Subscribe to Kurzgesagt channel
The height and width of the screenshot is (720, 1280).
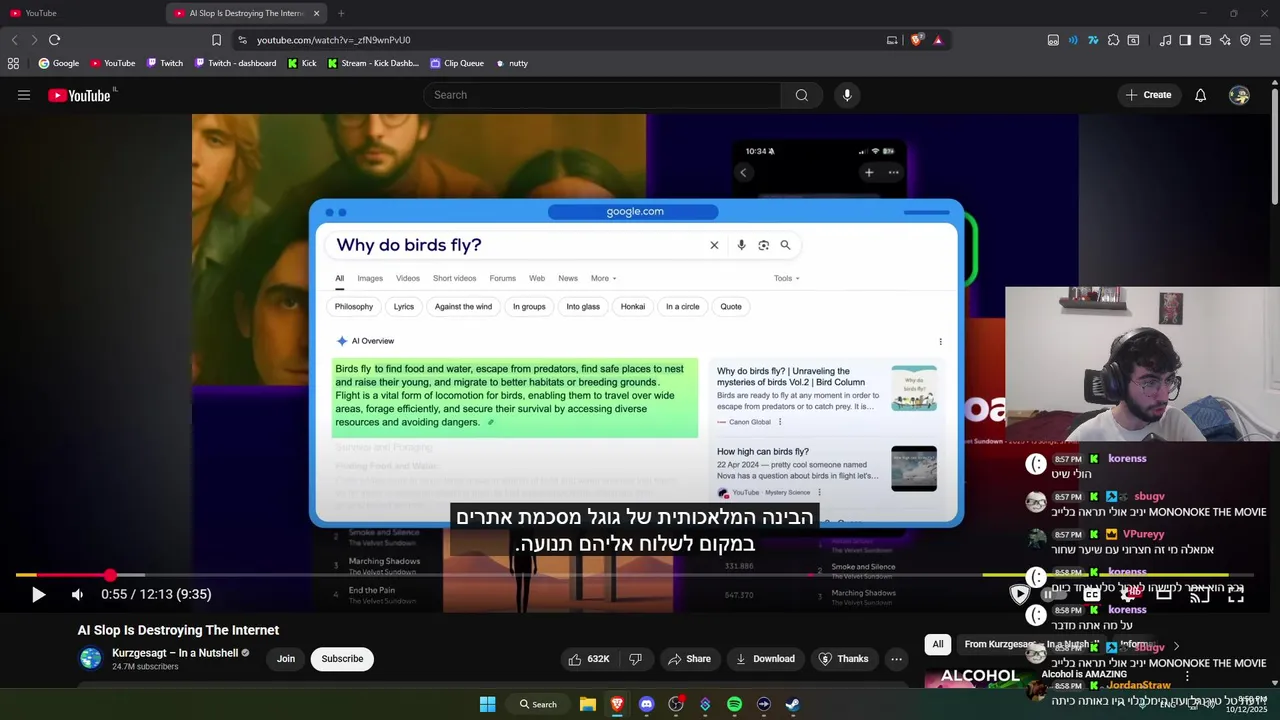coord(342,659)
